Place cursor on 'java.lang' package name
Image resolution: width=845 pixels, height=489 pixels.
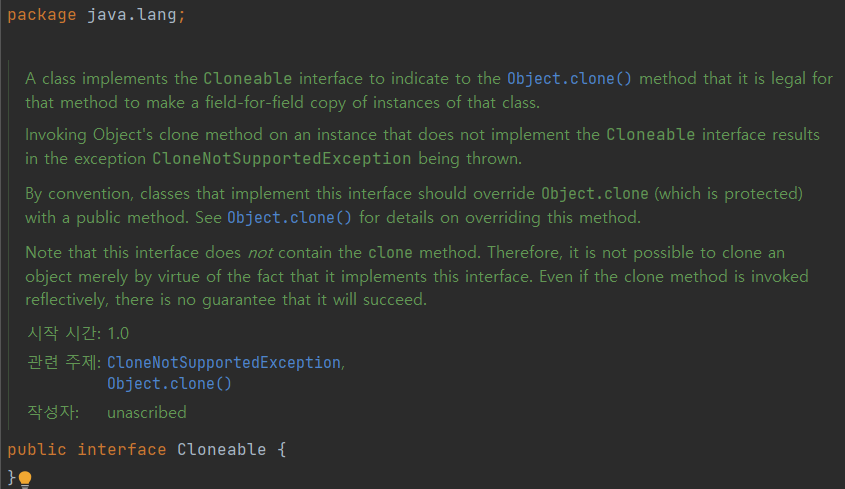pos(131,16)
